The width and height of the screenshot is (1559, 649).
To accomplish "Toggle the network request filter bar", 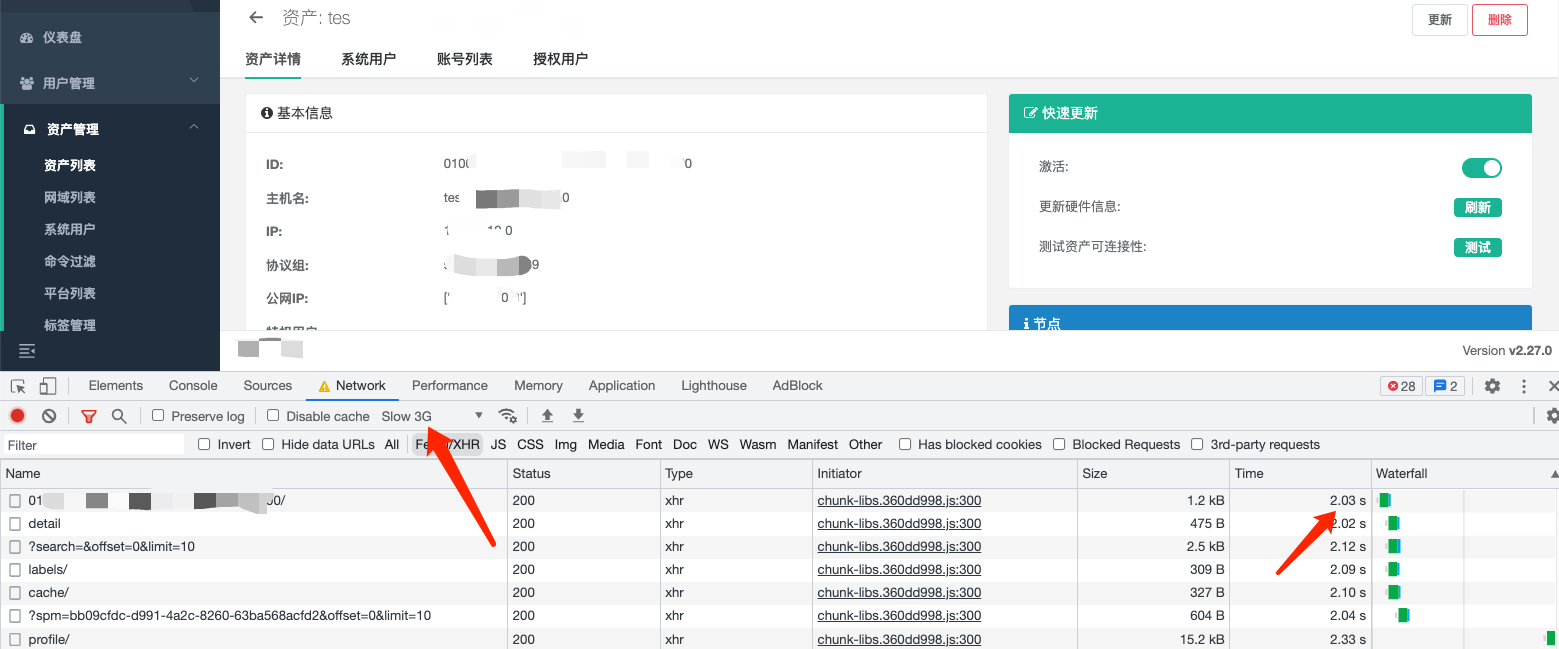I will [x=88, y=414].
